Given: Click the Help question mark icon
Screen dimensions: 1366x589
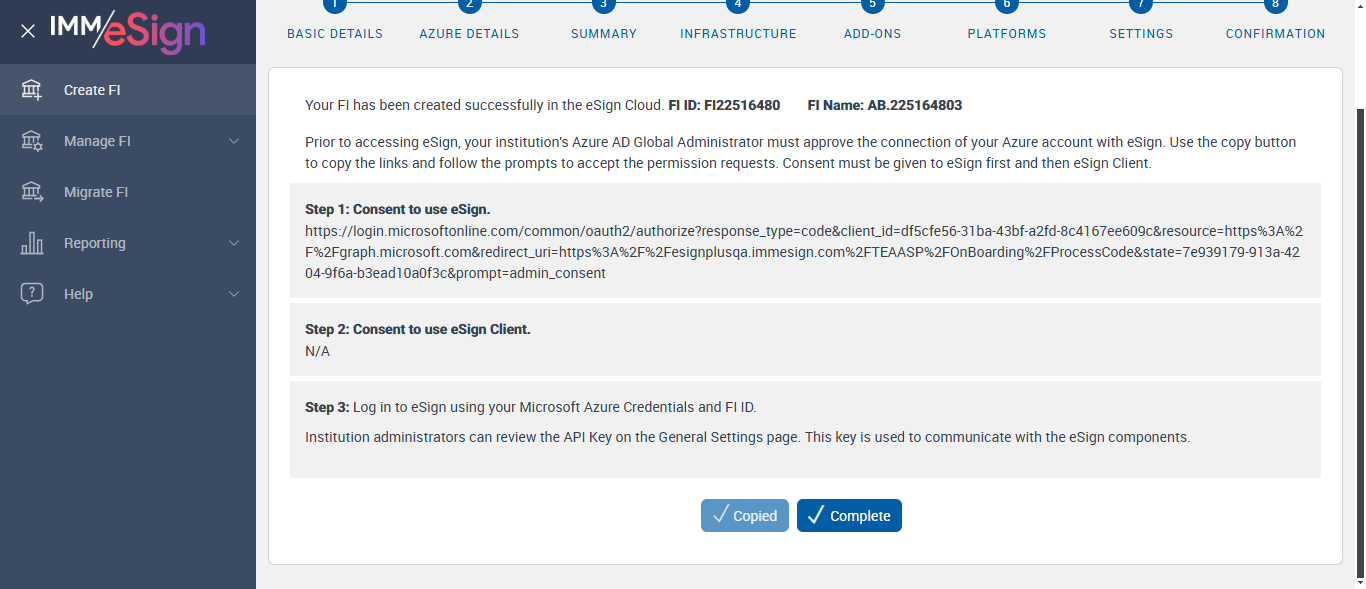Looking at the screenshot, I should point(32,294).
